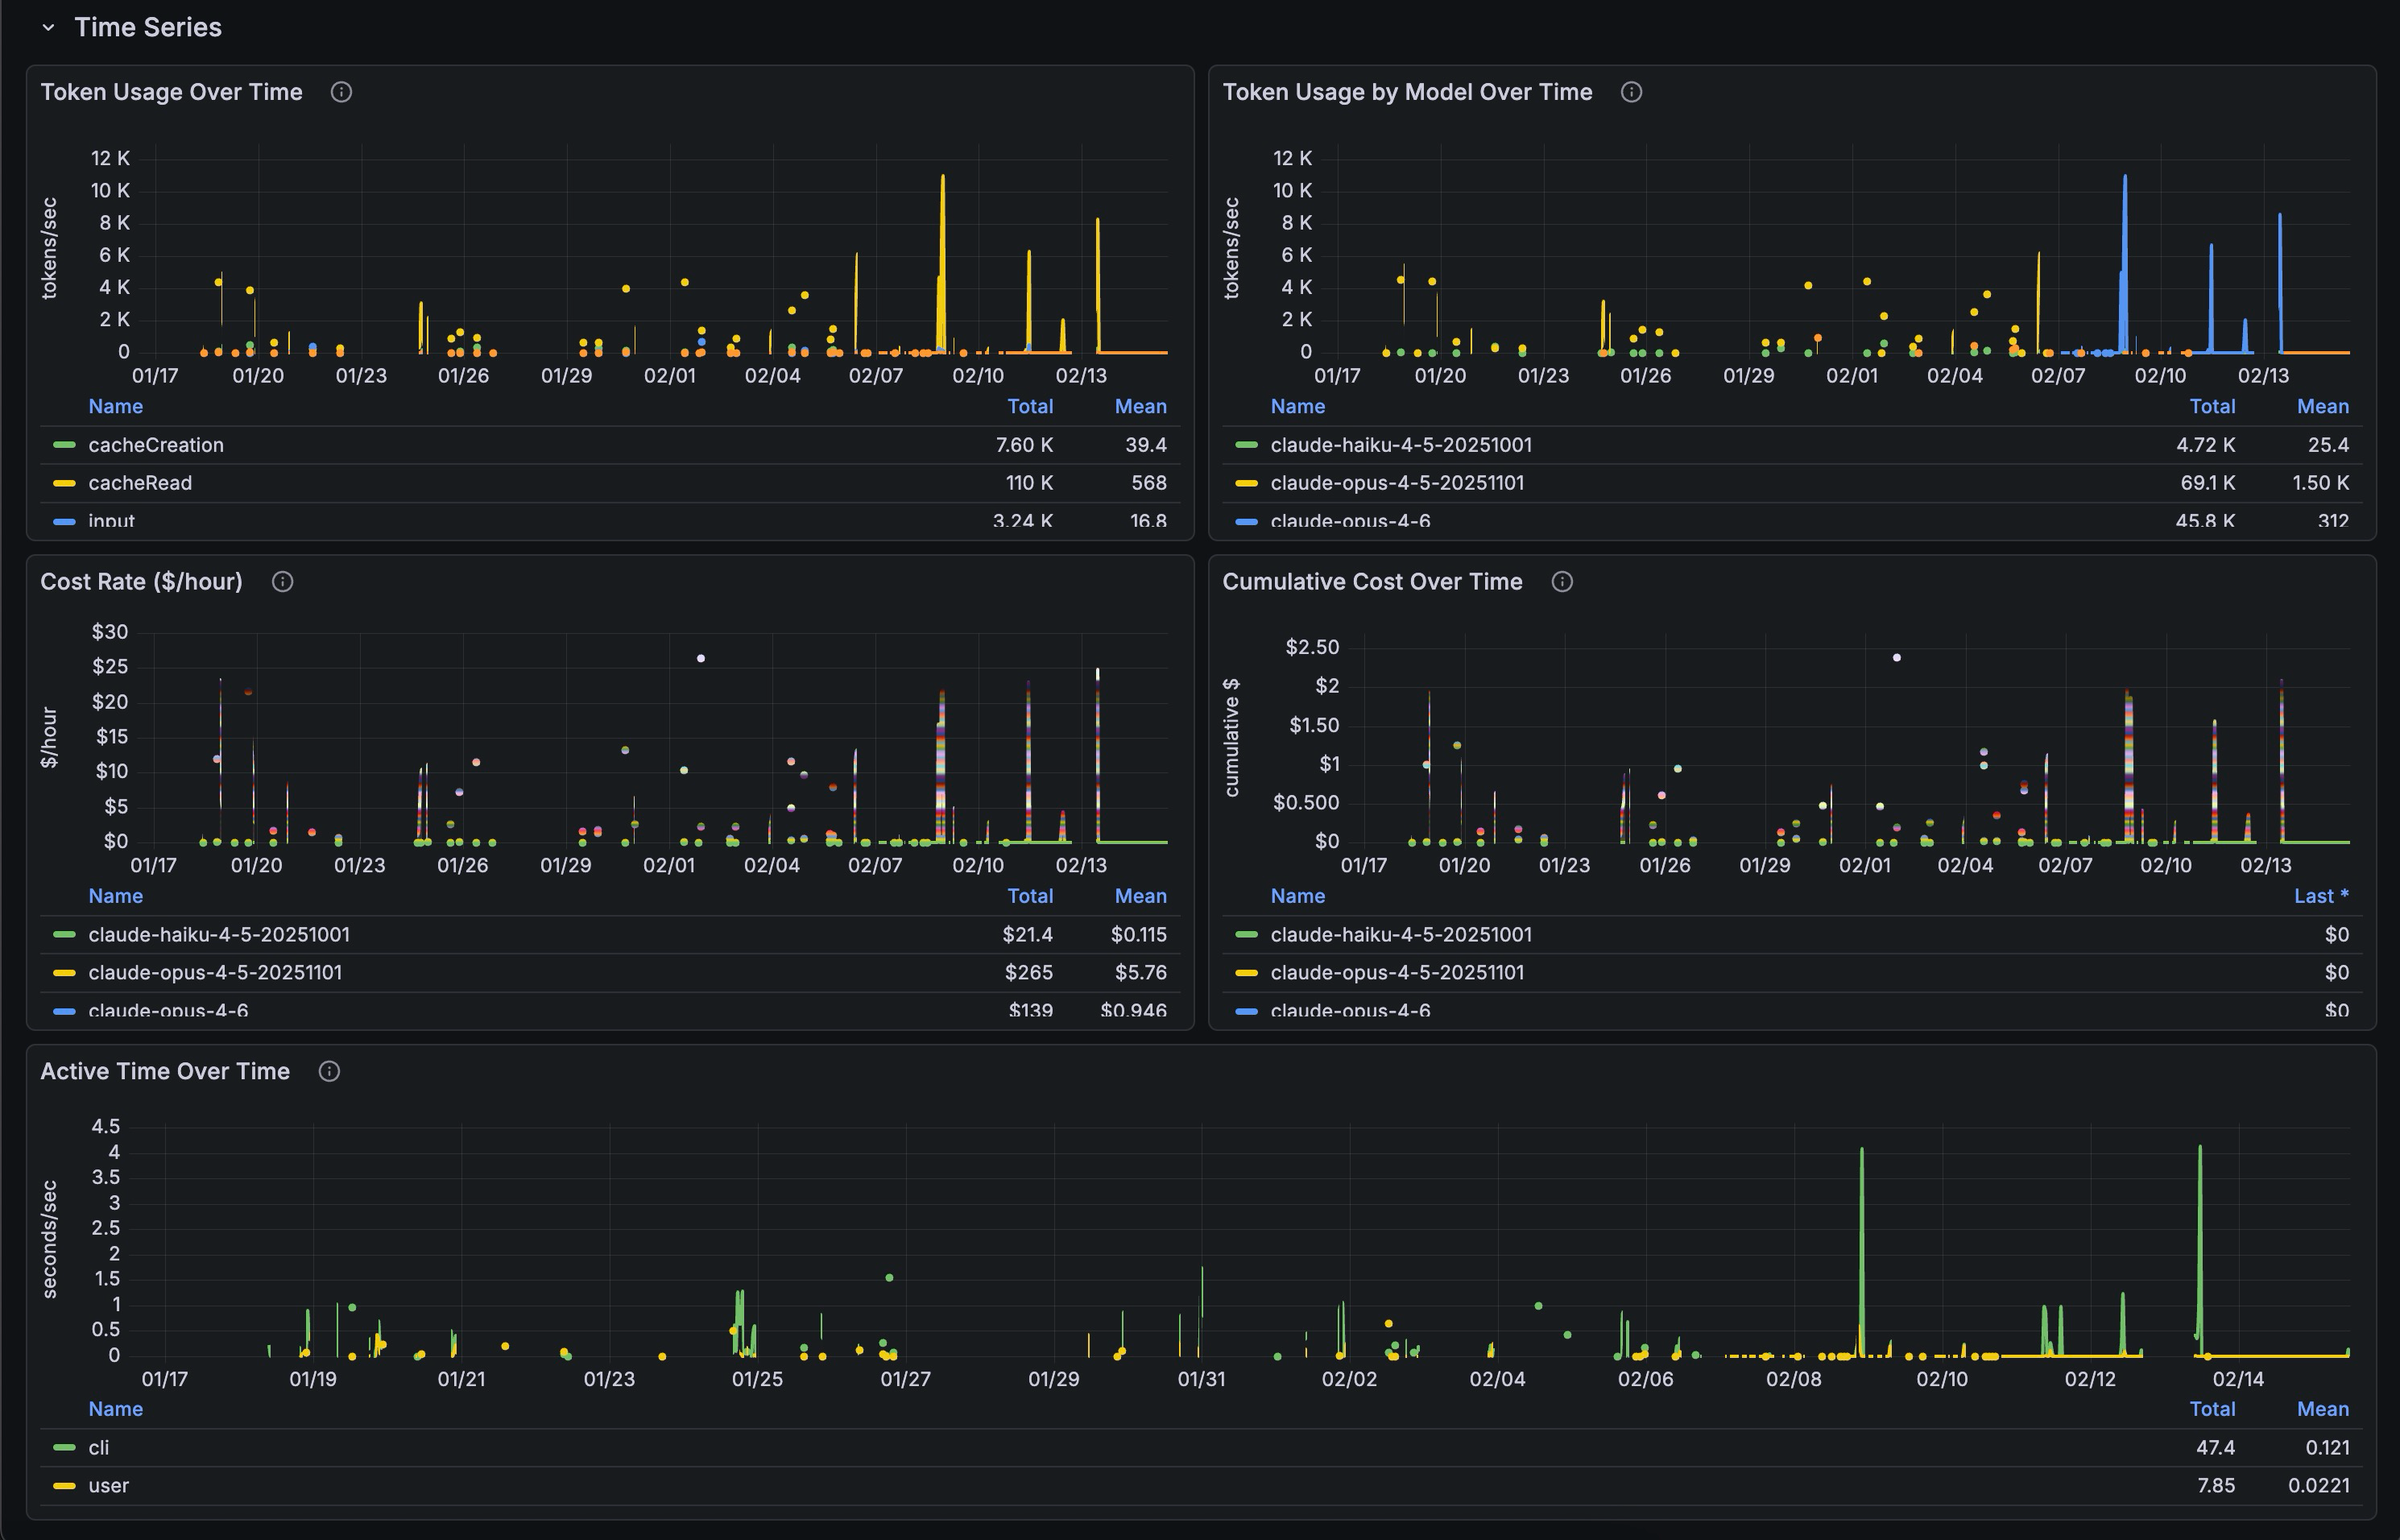Open info icon for Cumulative Cost Over Time

tap(1562, 582)
